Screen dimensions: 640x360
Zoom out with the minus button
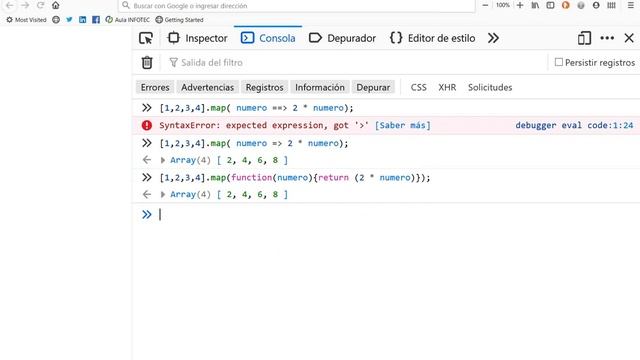(485, 5)
